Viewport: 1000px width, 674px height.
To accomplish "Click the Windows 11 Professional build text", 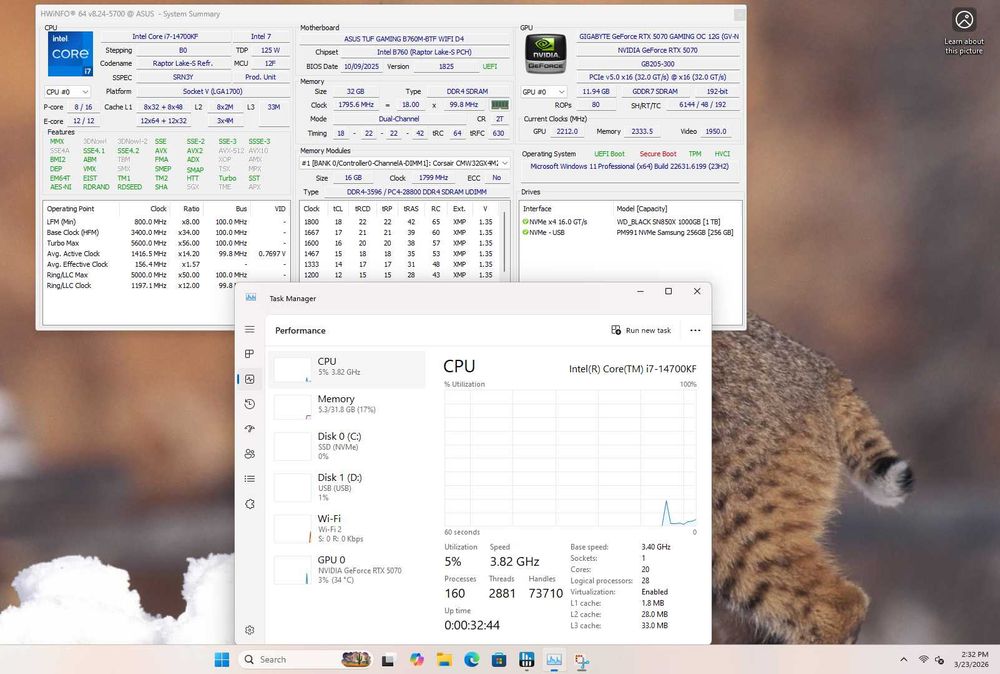I will (x=629, y=166).
